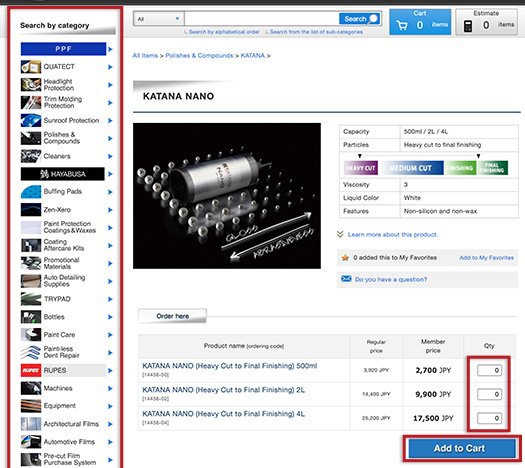Open Search by alphabetical order link
The height and width of the screenshot is (468, 525).
tap(224, 32)
